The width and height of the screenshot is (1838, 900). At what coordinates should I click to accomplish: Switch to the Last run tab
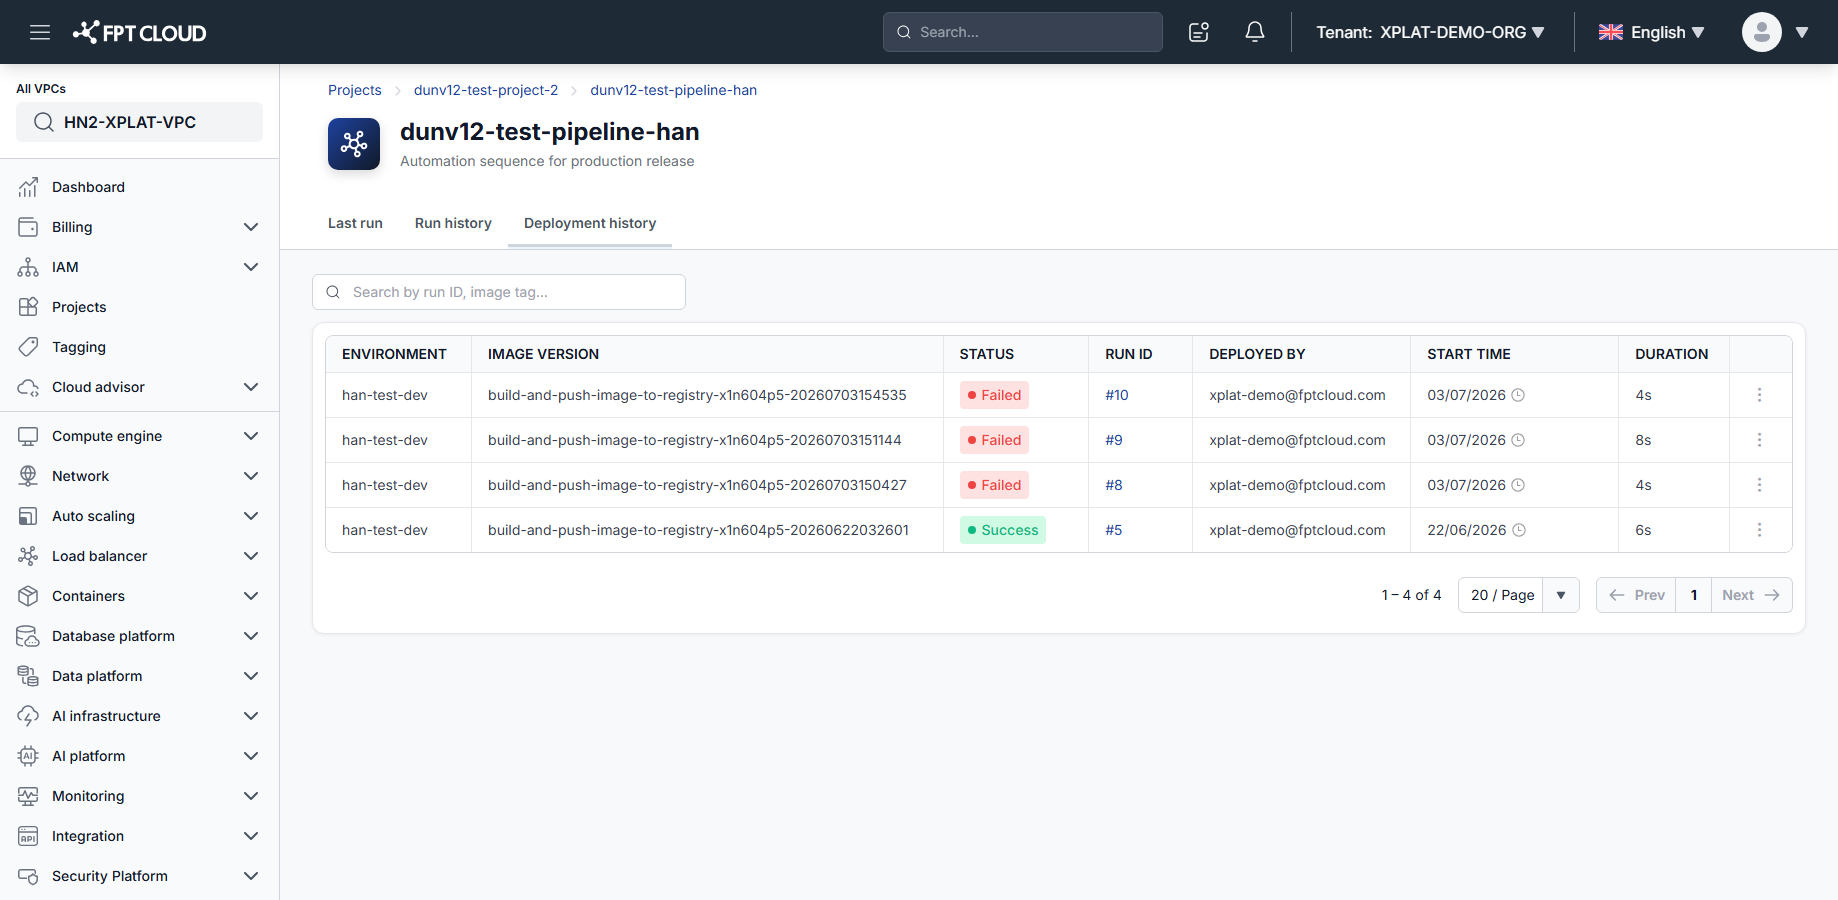click(355, 223)
